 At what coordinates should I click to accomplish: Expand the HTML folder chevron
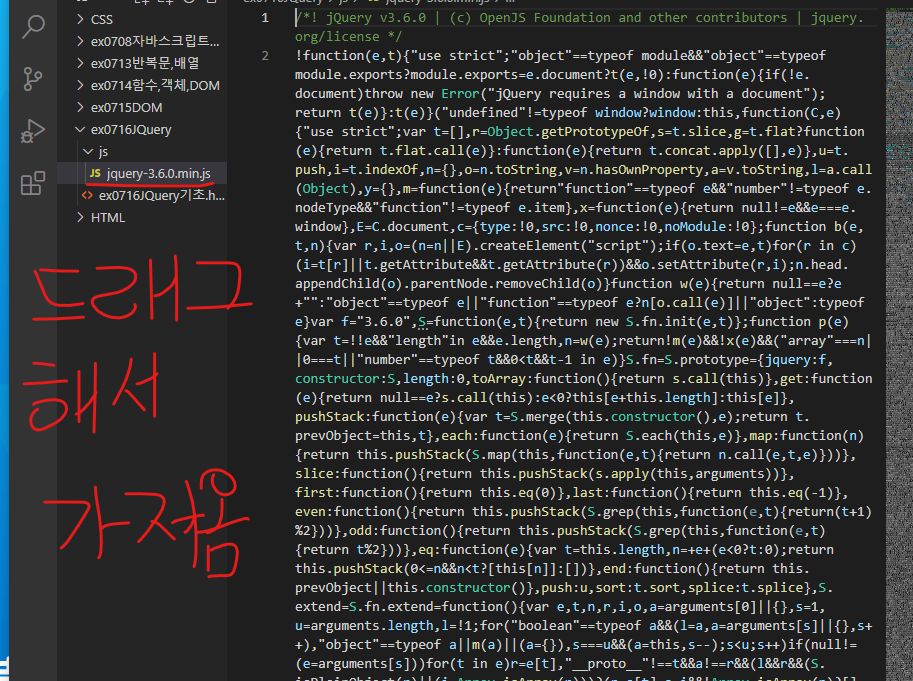click(x=80, y=218)
